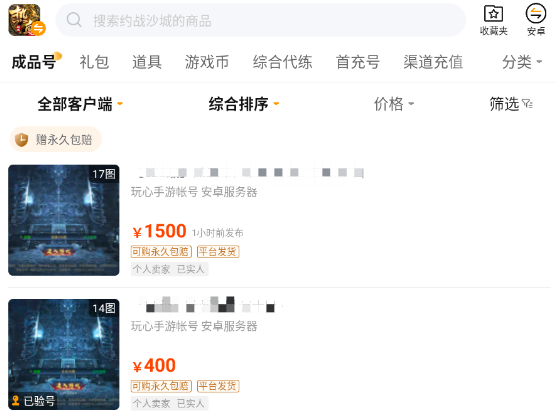Image resolution: width=557 pixels, height=413 pixels.
Task: Toggle the 价格 price sort
Action: [394, 104]
